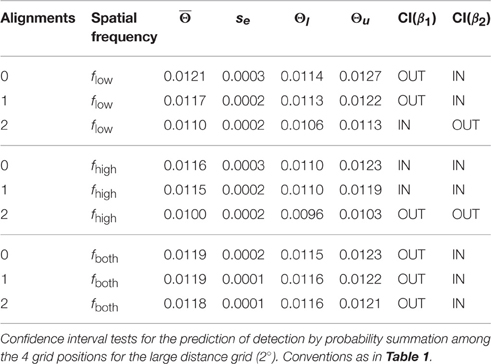491x364 pixels.
Task: Click f-low label in alignment 2 row
Action: click(x=102, y=127)
